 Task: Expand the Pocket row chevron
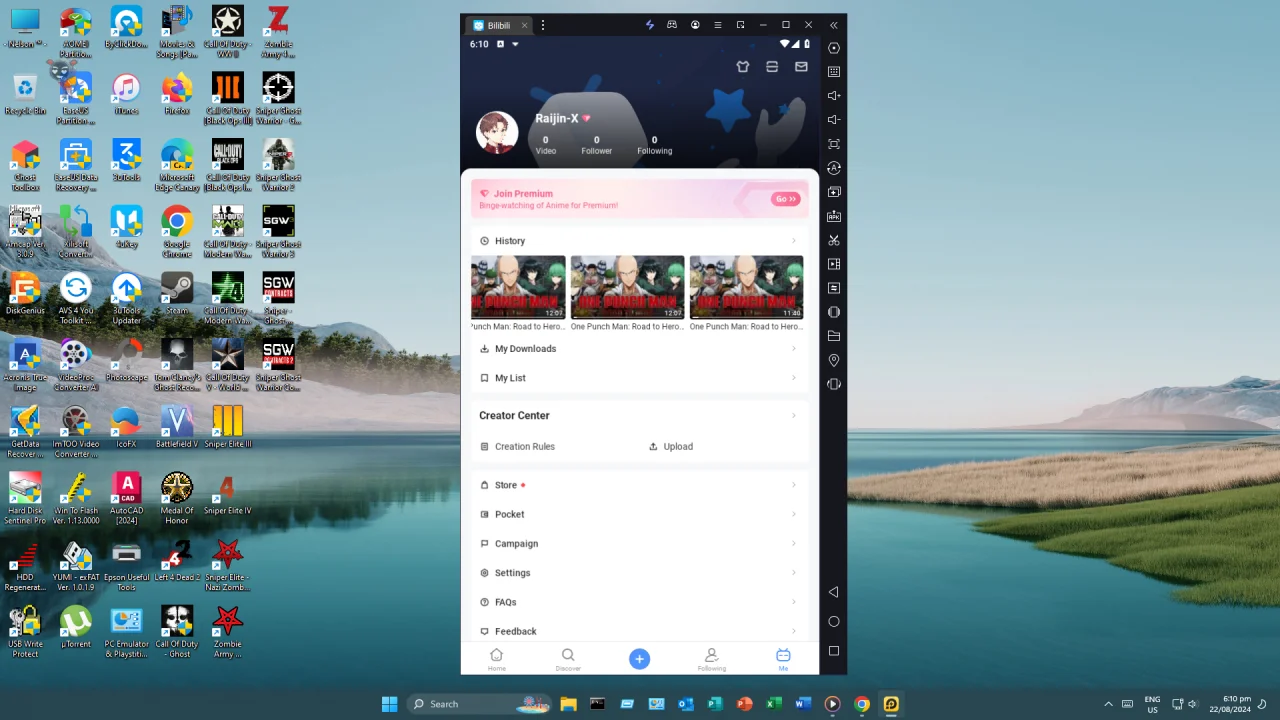click(794, 514)
